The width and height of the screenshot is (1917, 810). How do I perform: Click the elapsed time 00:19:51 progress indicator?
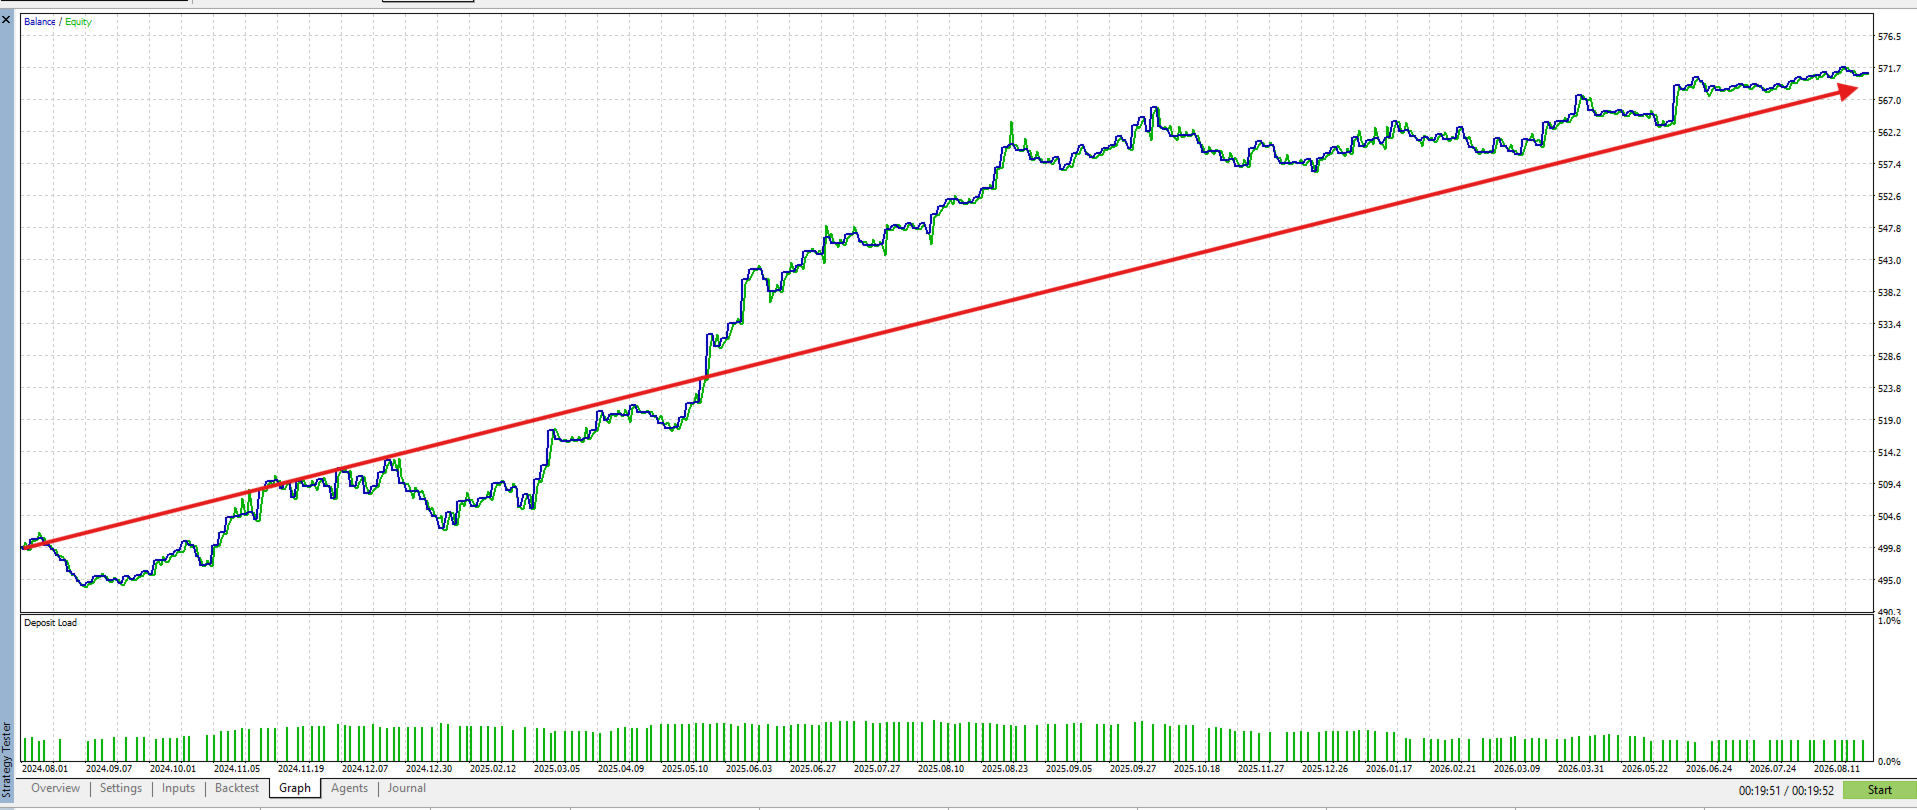[1758, 791]
